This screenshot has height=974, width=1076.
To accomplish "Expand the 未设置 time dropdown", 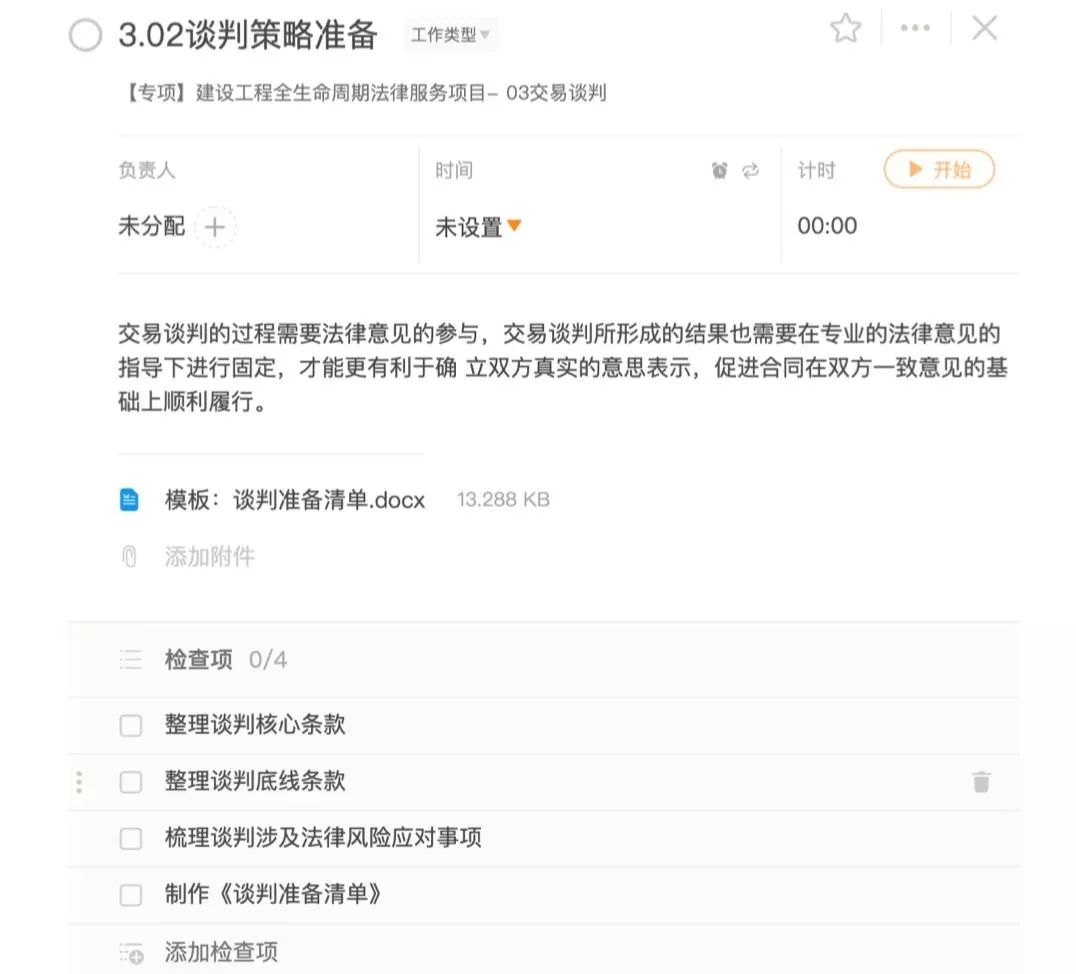I will [478, 227].
